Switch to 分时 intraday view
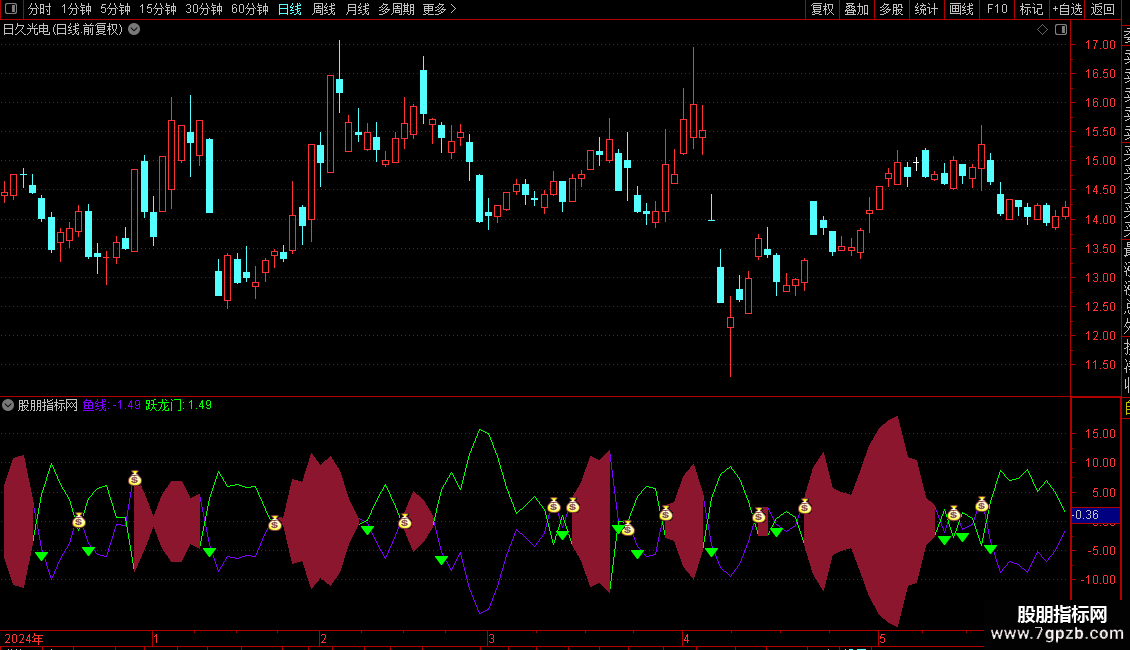 point(40,9)
